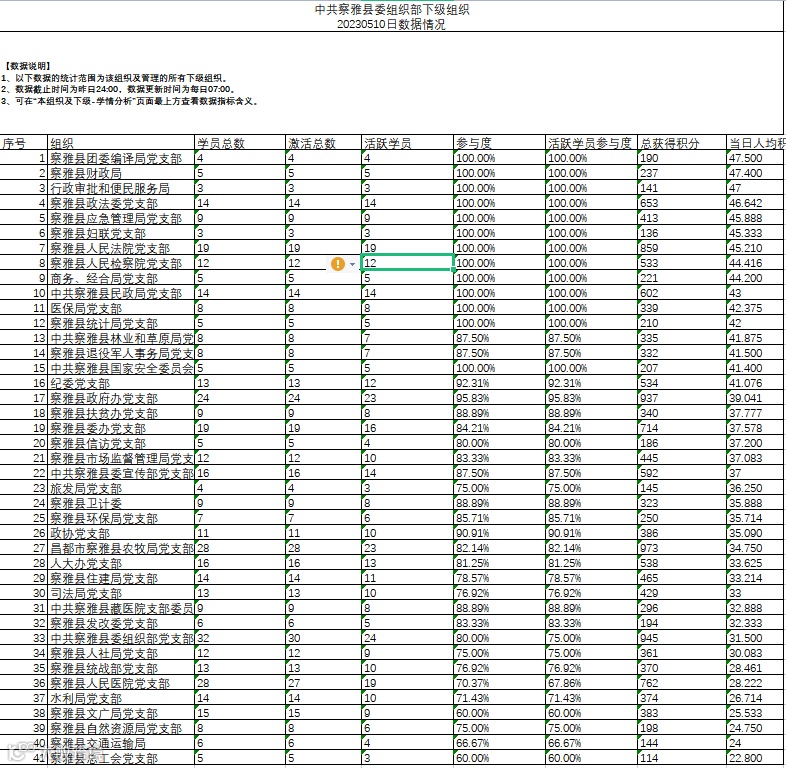This screenshot has height=768, width=786.
Task: Select the points cell 762
Action: pyautogui.click(x=682, y=683)
